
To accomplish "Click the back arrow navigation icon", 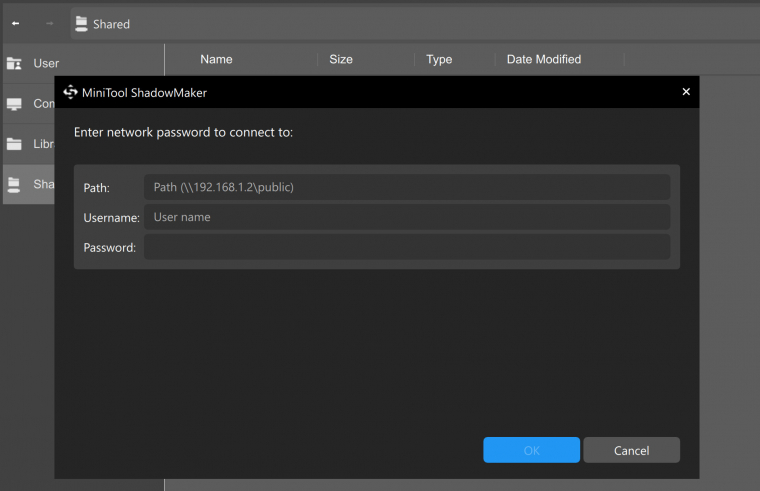I will click(16, 23).
